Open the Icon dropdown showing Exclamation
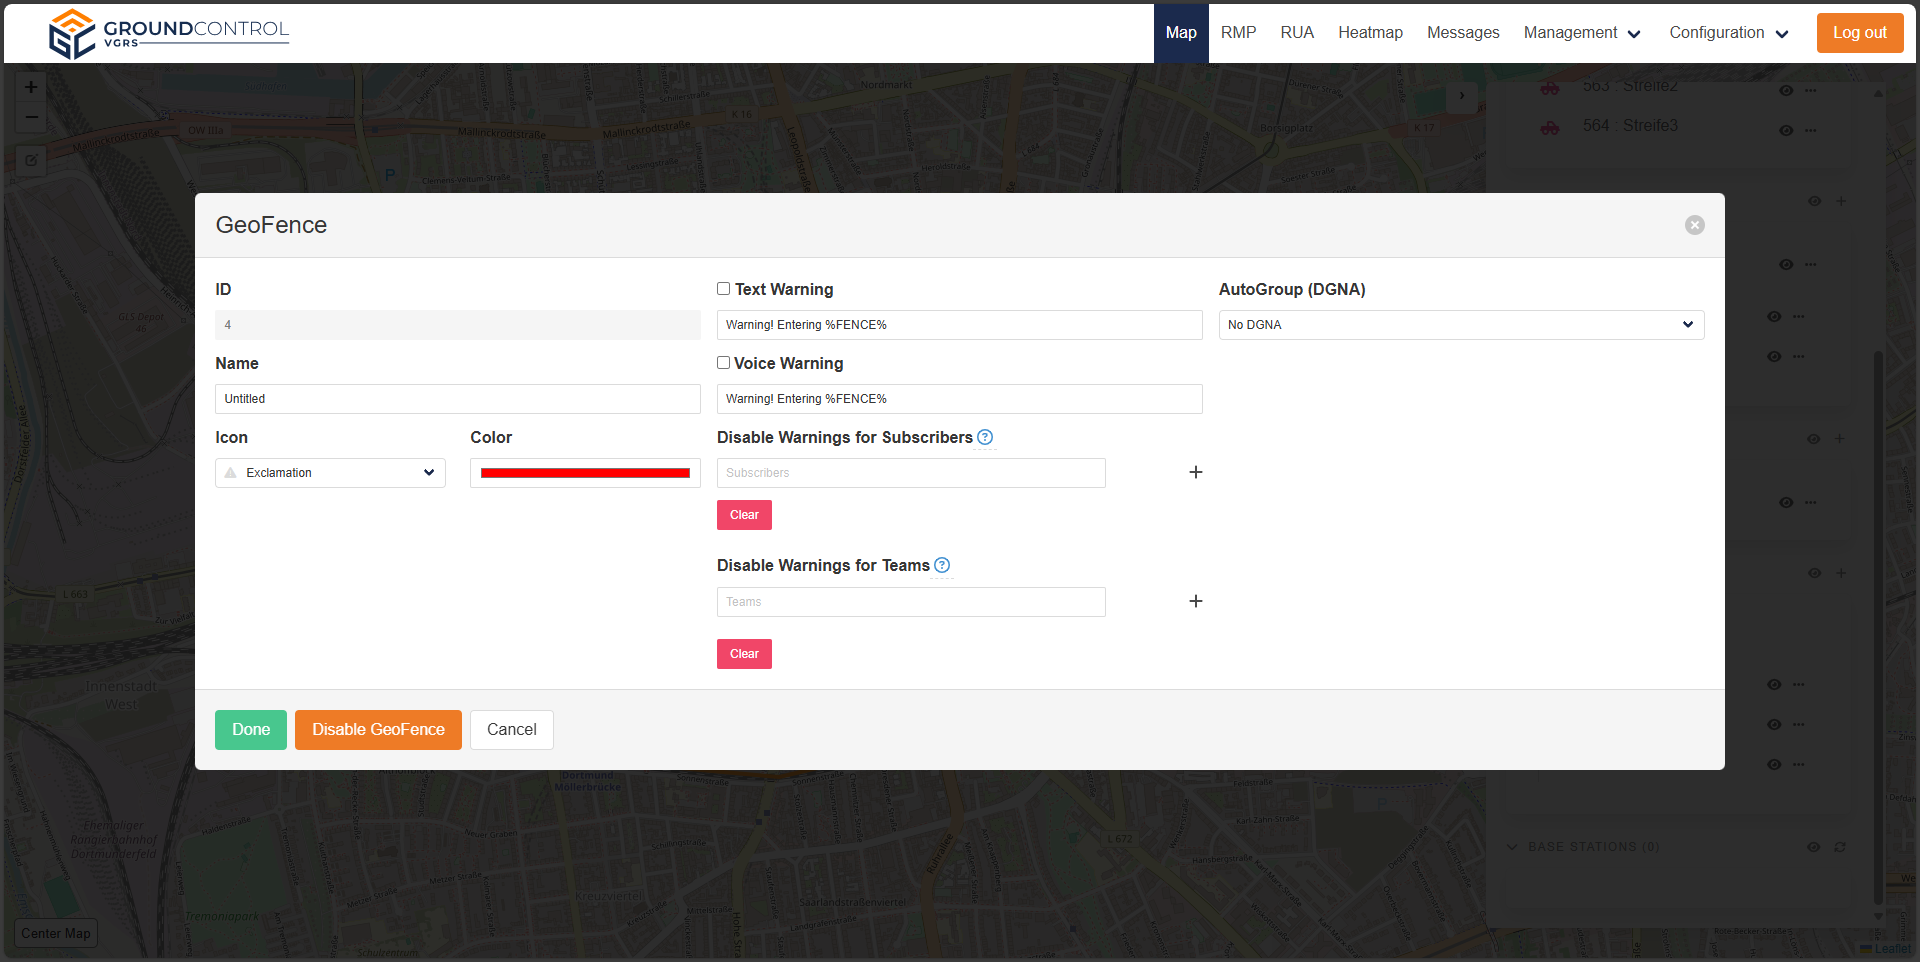 pyautogui.click(x=330, y=473)
